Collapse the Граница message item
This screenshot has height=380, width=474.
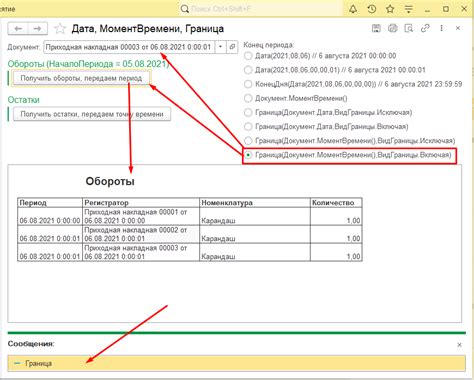pos(18,363)
